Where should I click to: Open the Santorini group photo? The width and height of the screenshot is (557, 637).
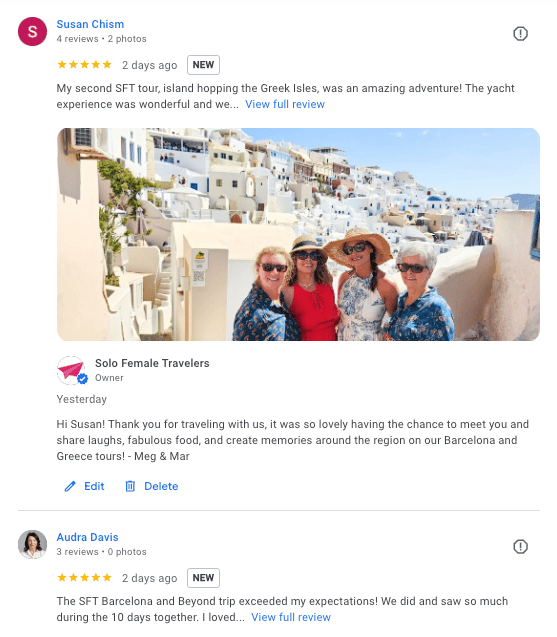coord(298,234)
